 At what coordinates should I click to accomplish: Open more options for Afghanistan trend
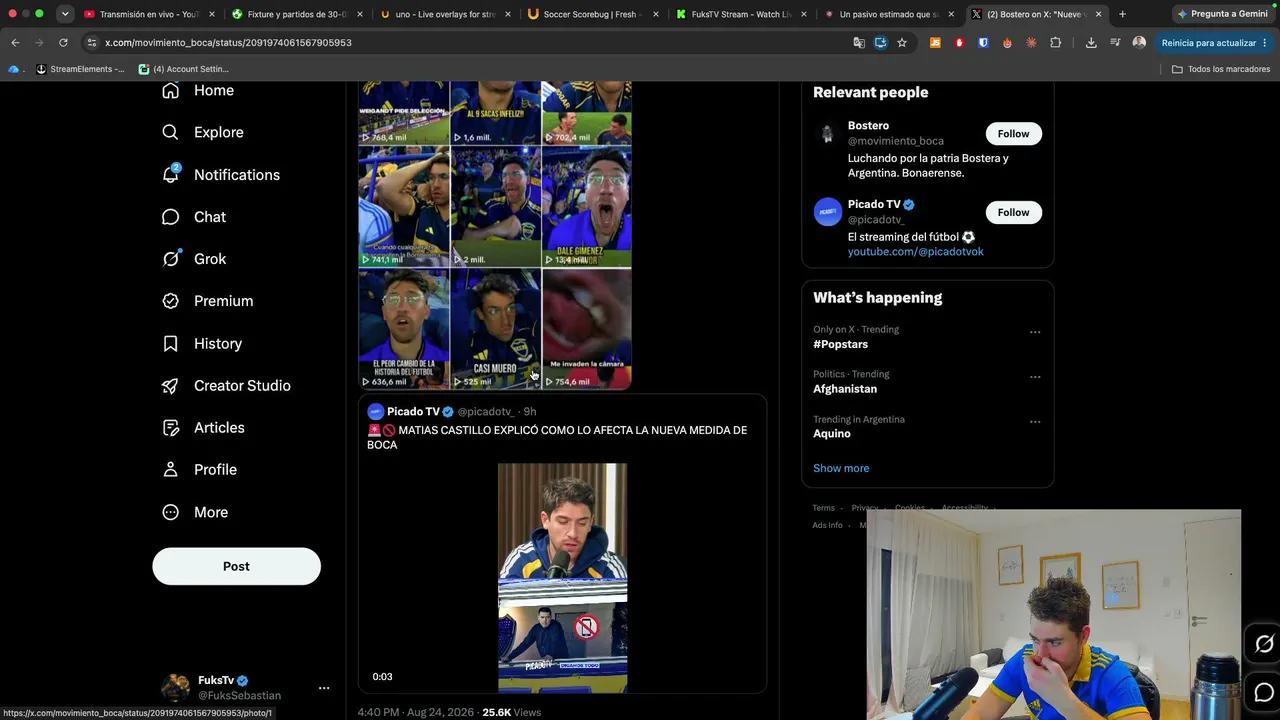point(1035,377)
